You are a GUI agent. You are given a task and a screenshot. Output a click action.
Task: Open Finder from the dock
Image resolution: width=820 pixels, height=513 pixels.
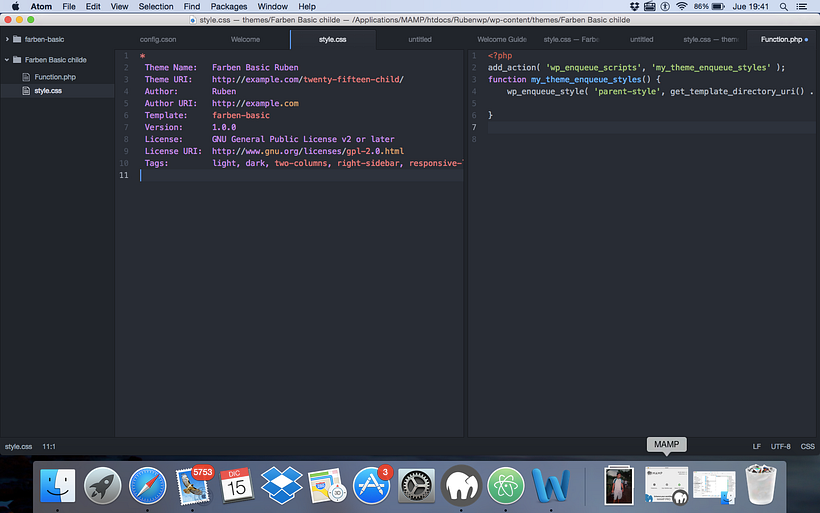pyautogui.click(x=58, y=485)
